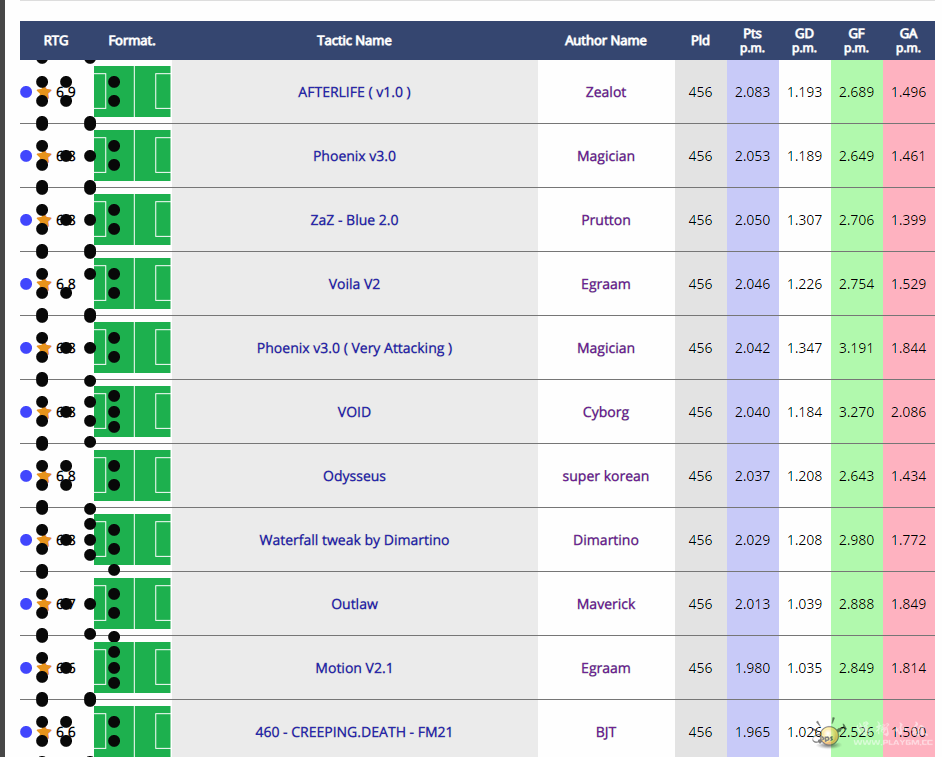This screenshot has width=942, height=757.
Task: Click formation pitch thumbnail for AFTERLIFE row
Action: click(x=132, y=92)
